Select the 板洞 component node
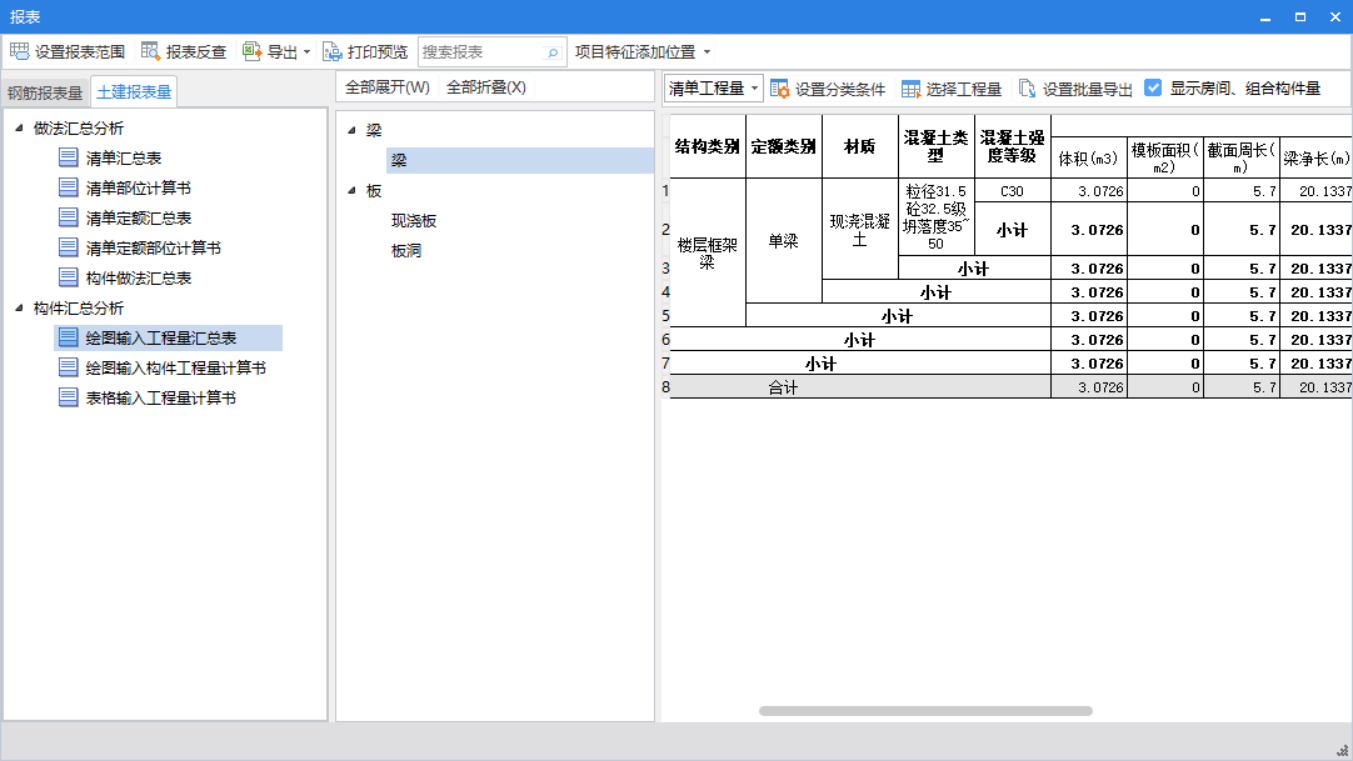1353x761 pixels. 406,251
